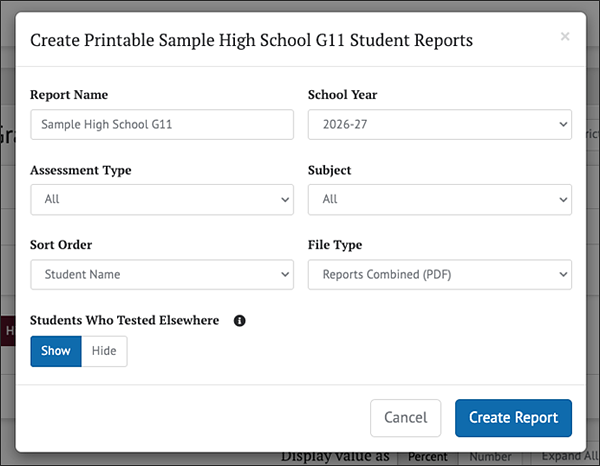
Task: Open the School Year dropdown
Action: coord(440,124)
